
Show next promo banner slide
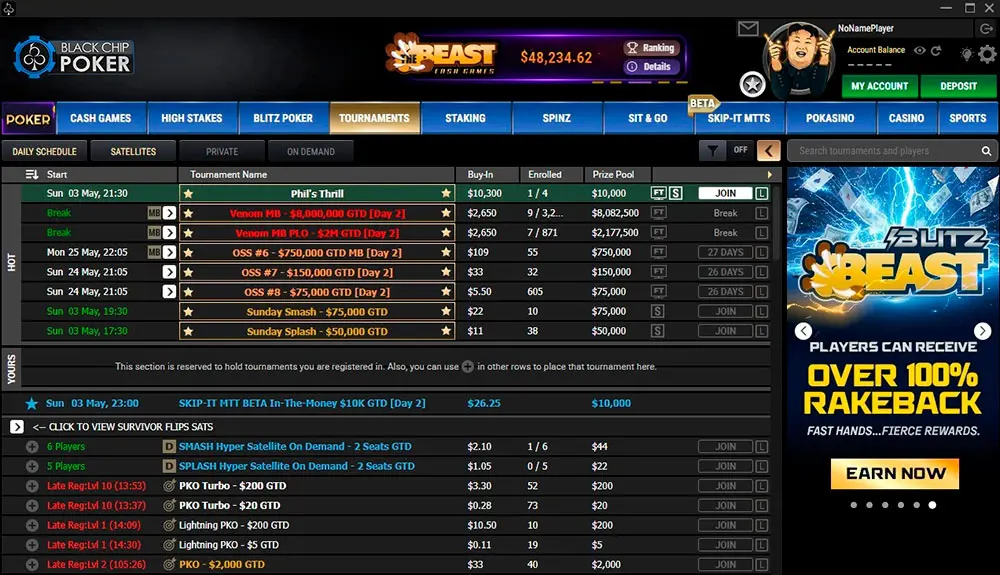tap(983, 331)
